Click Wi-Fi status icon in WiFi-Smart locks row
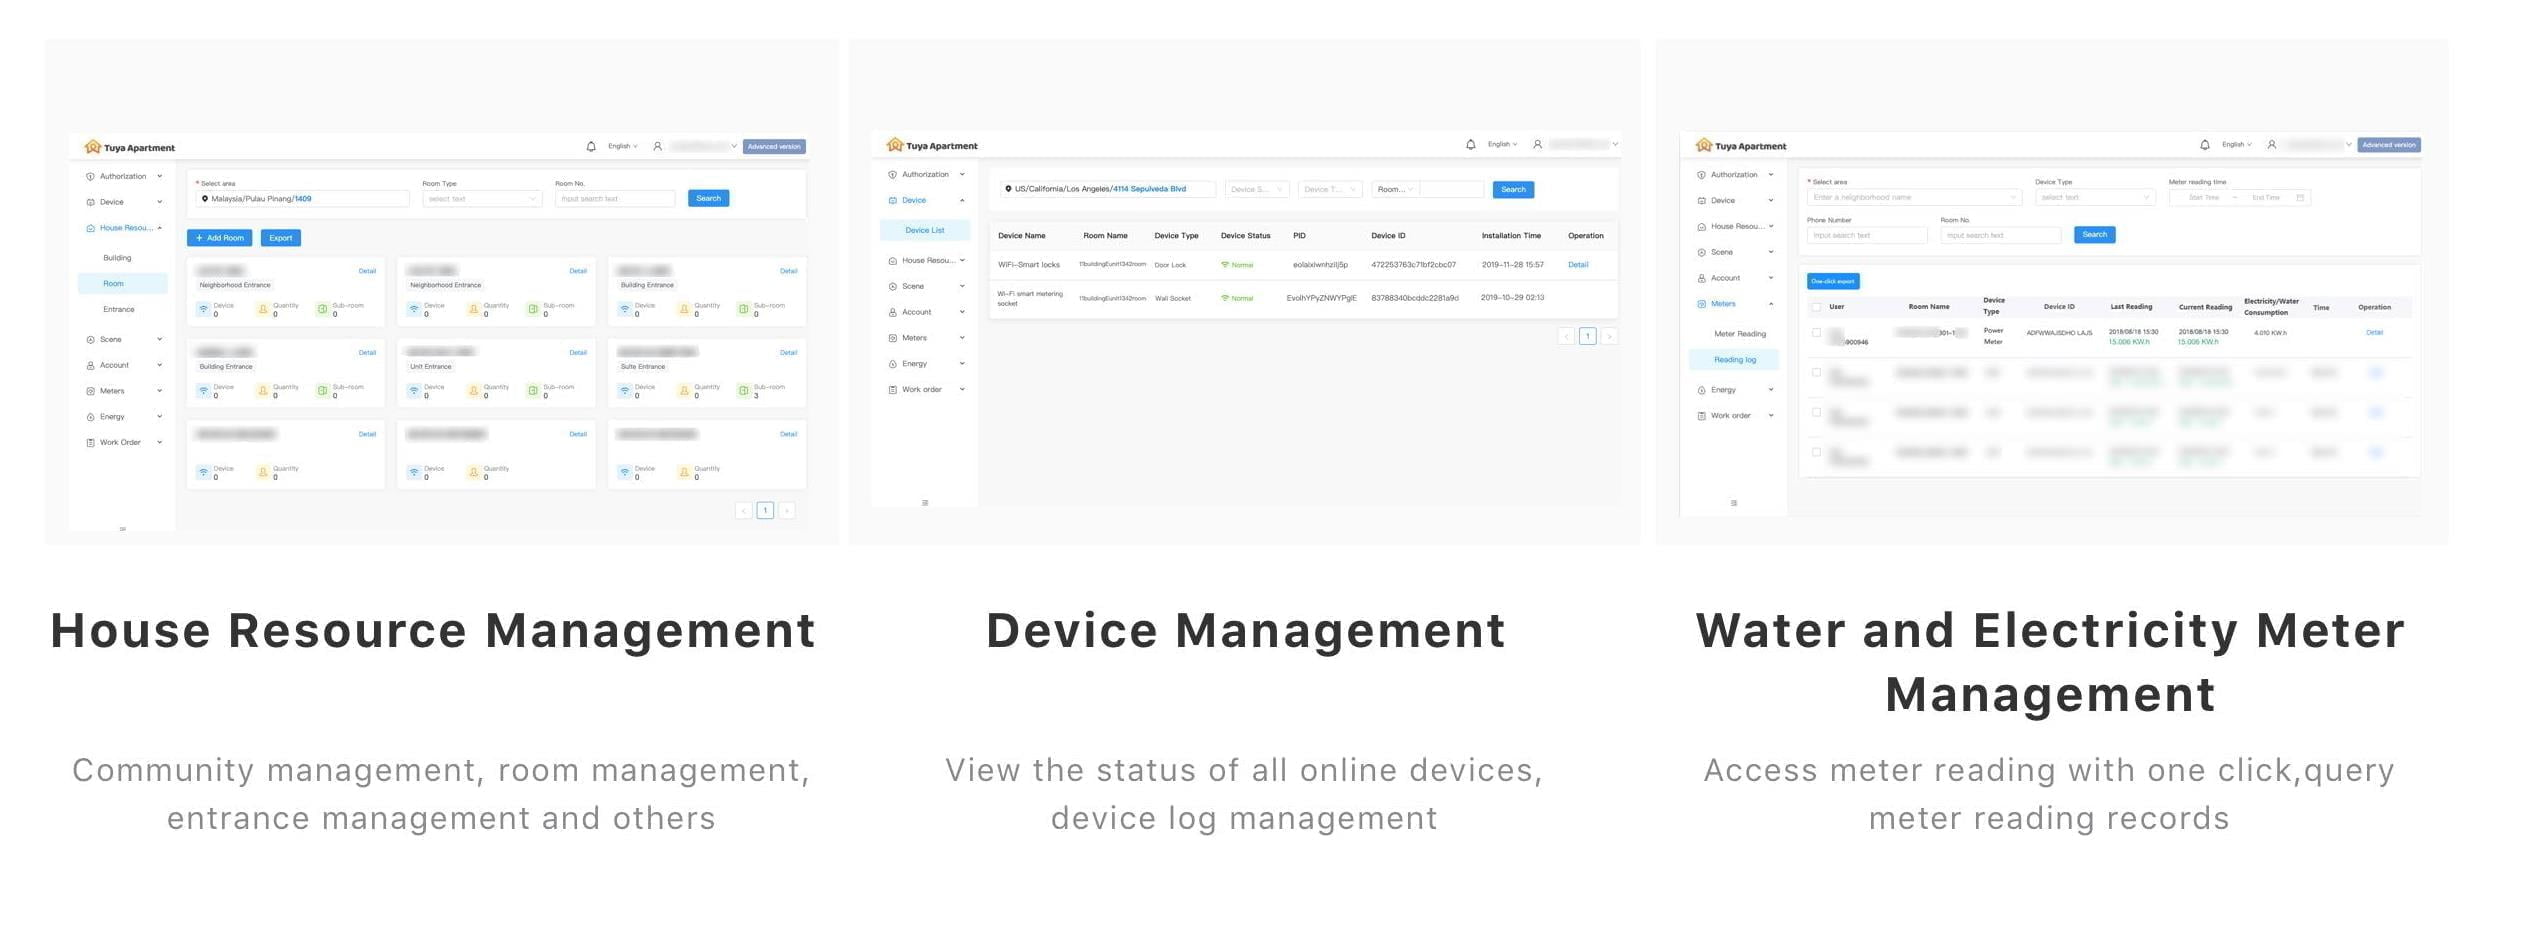Screen dimensions: 2548x933 tap(1225, 265)
